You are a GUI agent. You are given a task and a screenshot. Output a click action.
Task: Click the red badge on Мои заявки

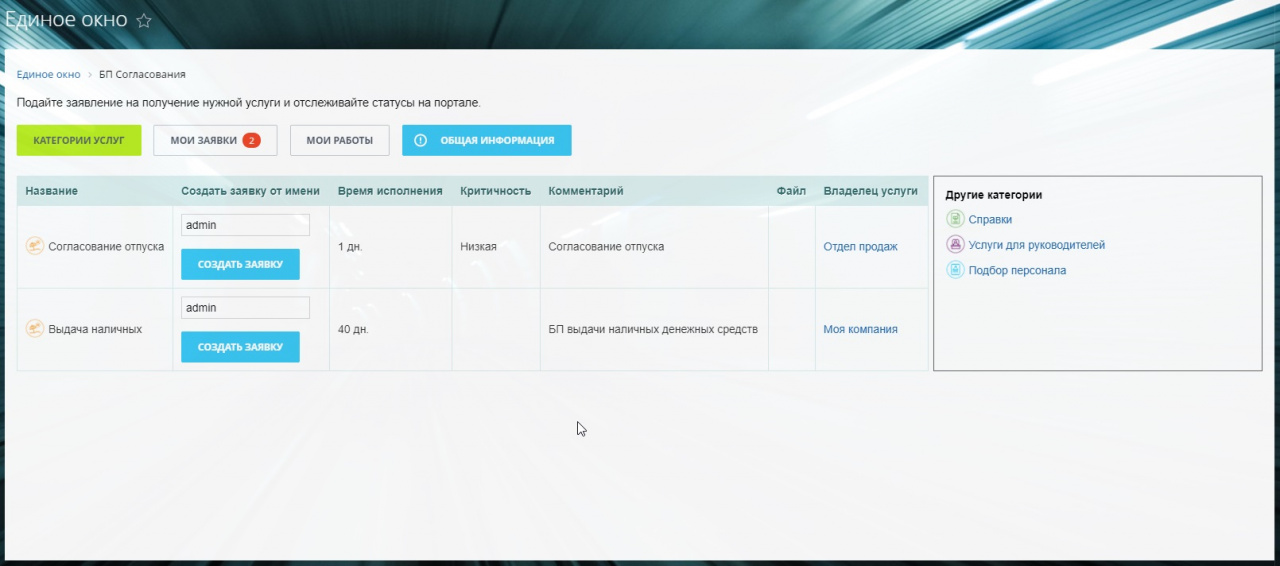(x=251, y=140)
